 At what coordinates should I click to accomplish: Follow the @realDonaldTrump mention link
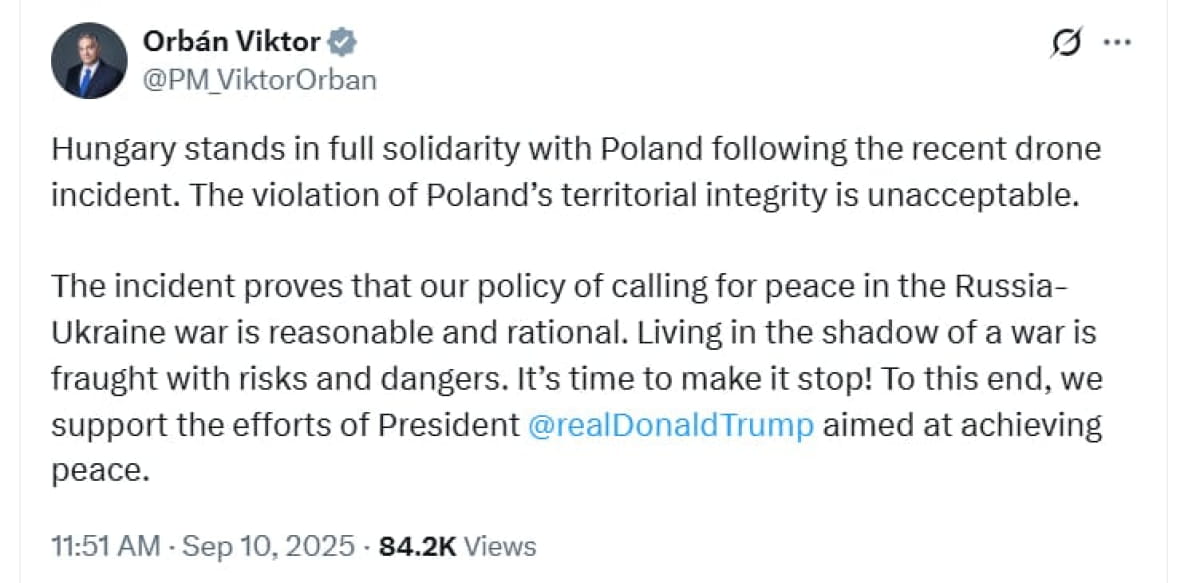(671, 425)
